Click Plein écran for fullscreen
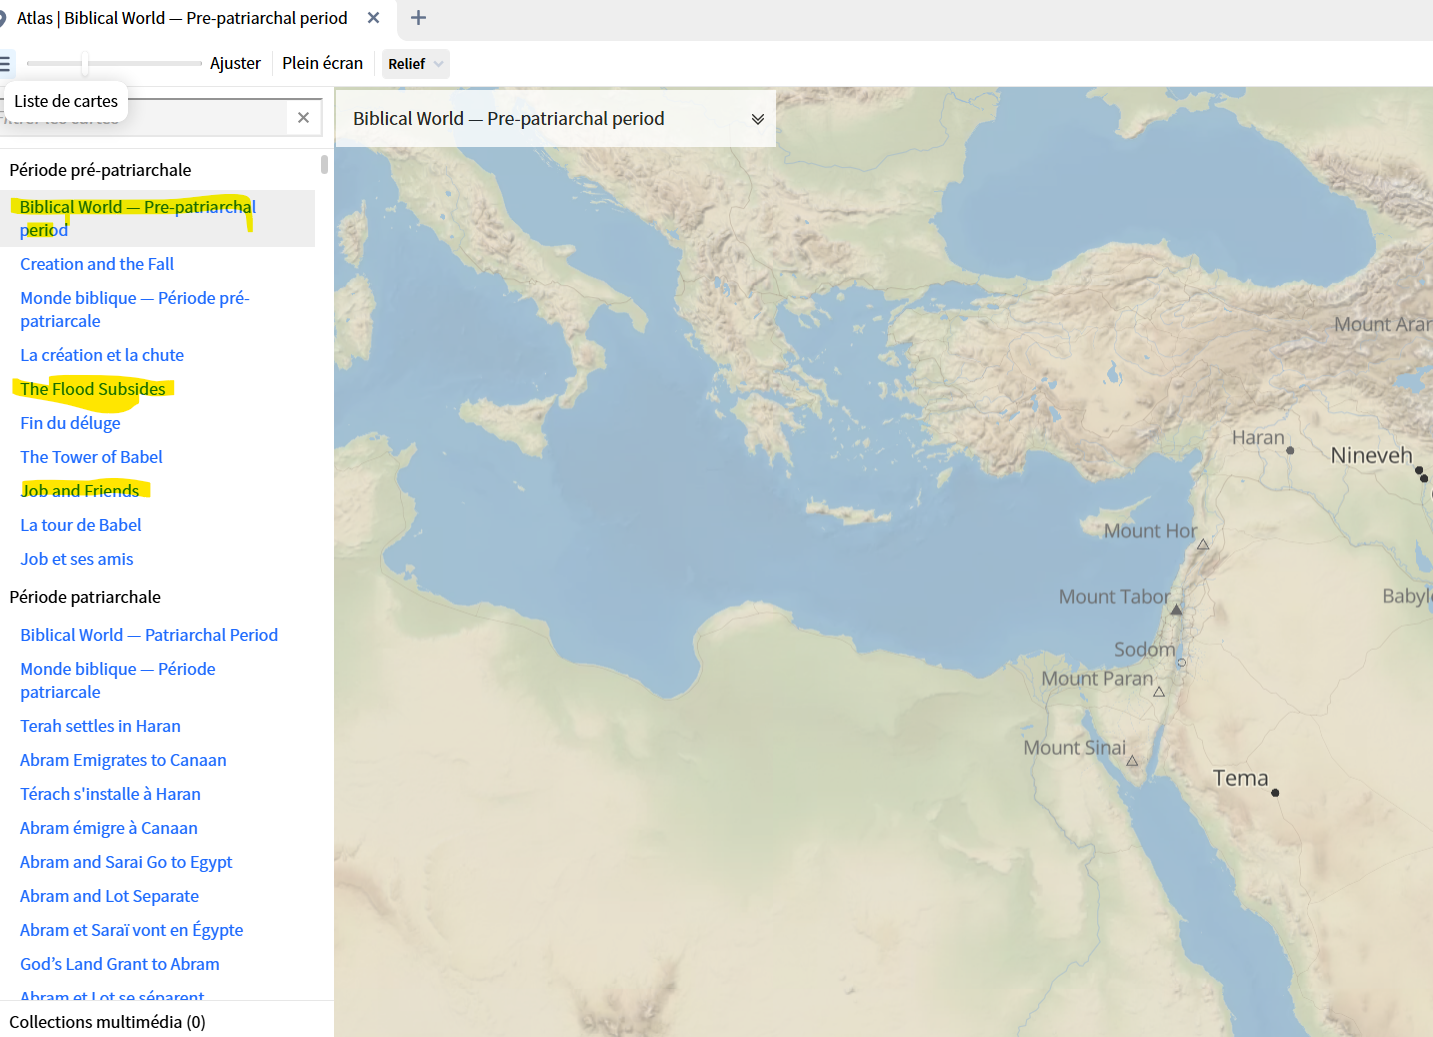The height and width of the screenshot is (1037, 1433). click(322, 63)
